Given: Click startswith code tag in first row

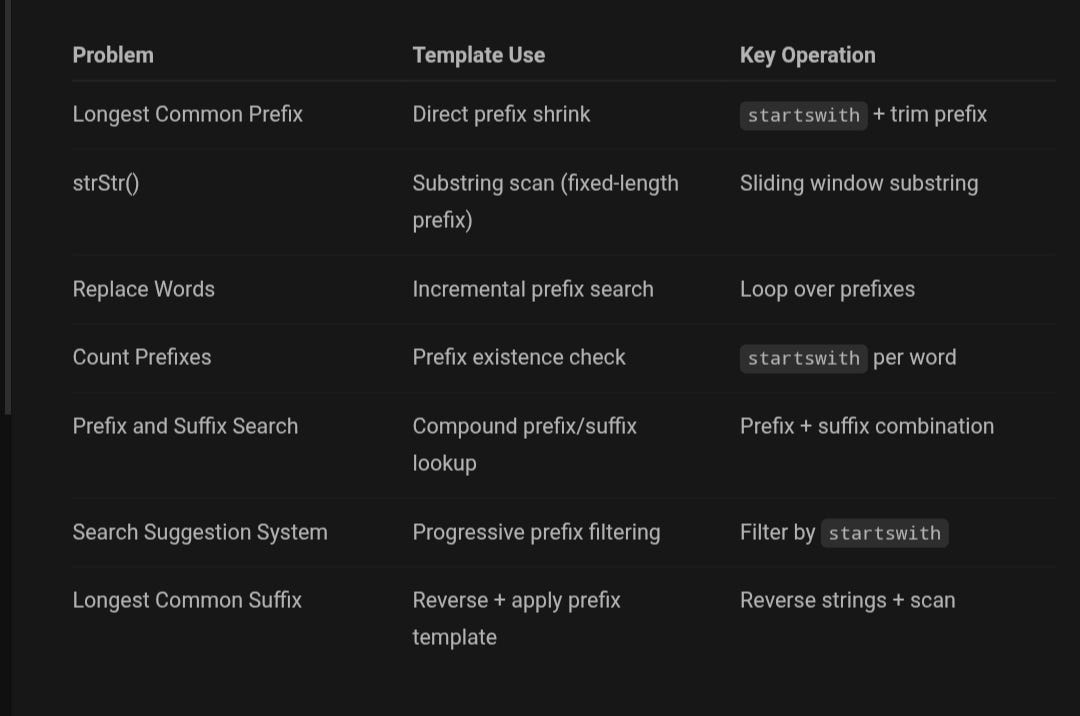Looking at the screenshot, I should [x=803, y=115].
